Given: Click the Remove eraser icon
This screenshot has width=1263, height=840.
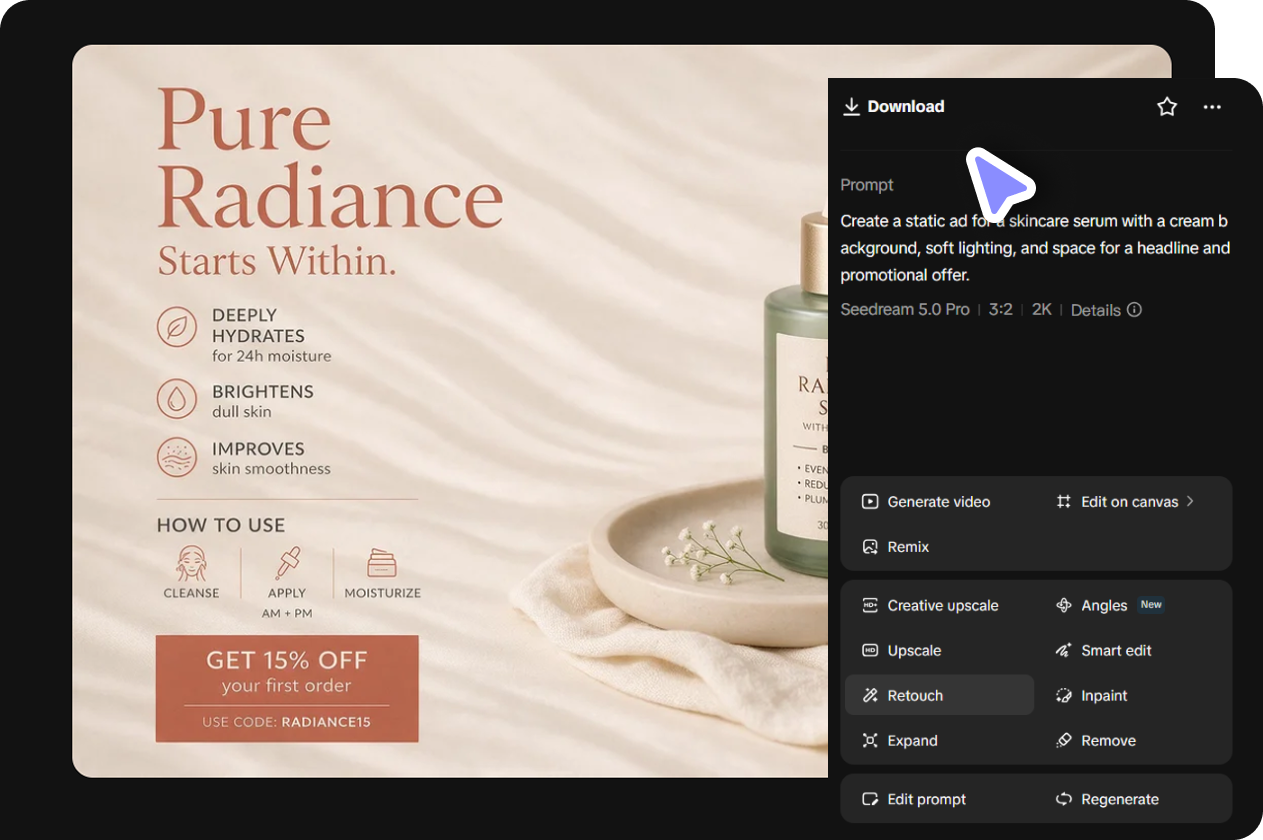Looking at the screenshot, I should 1064,741.
